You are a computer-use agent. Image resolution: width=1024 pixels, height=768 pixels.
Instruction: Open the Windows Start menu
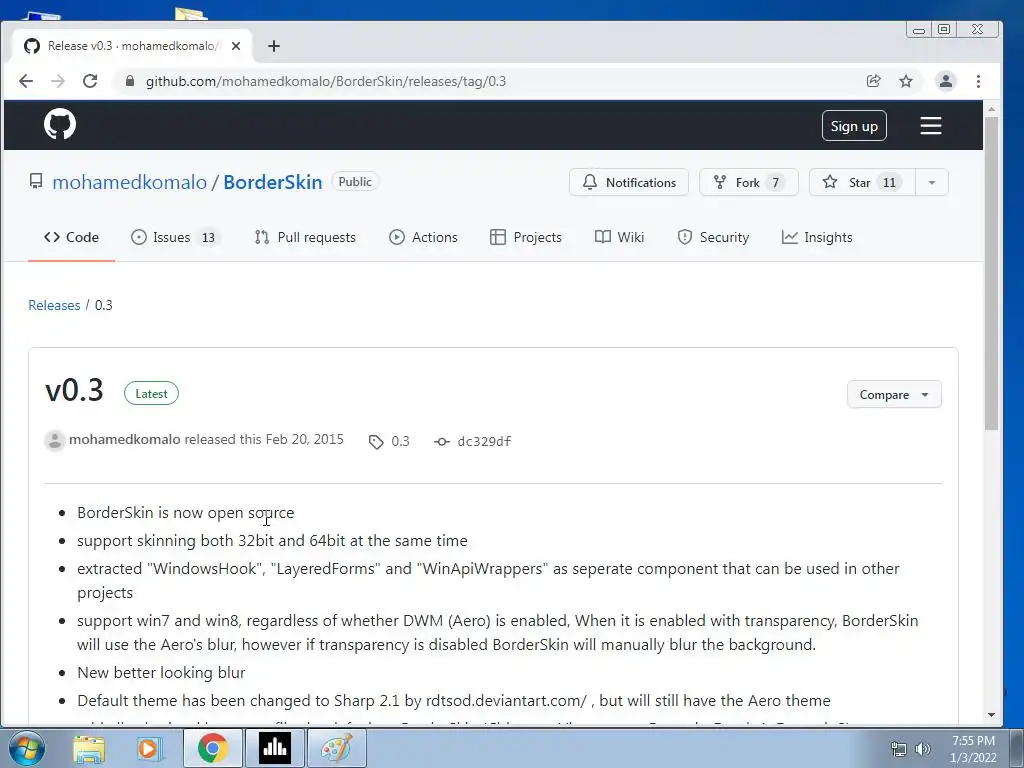click(26, 748)
